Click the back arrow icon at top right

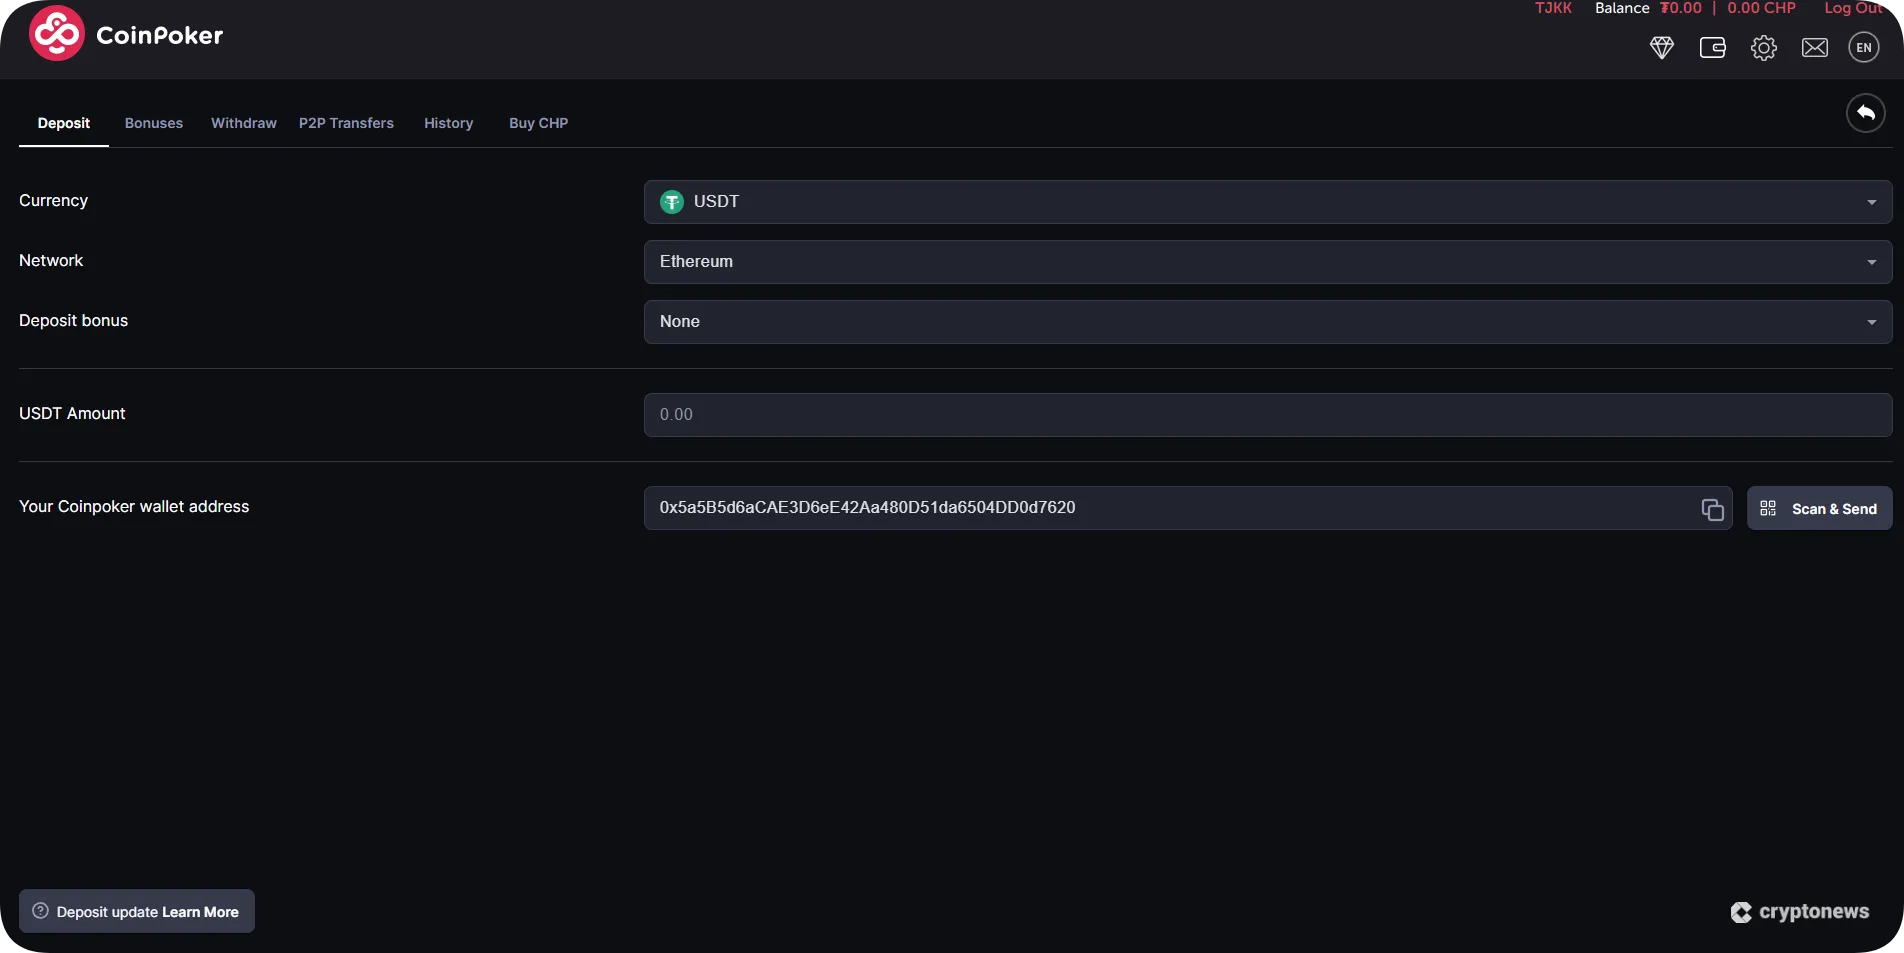click(x=1864, y=113)
